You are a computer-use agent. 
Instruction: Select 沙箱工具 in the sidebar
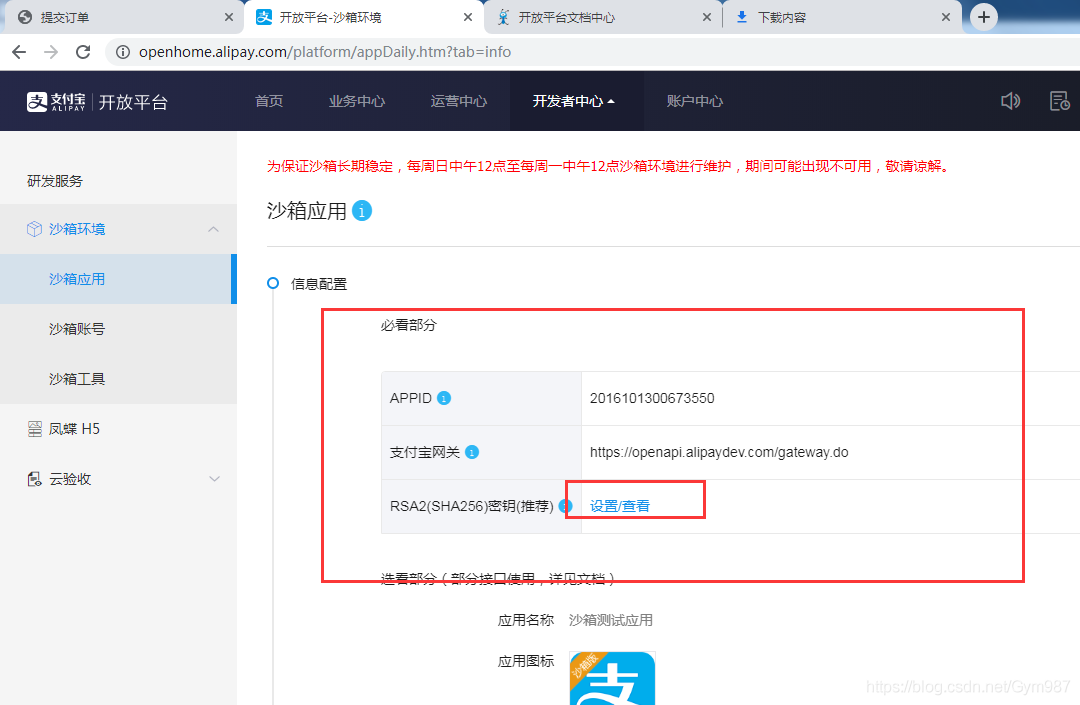point(117,379)
